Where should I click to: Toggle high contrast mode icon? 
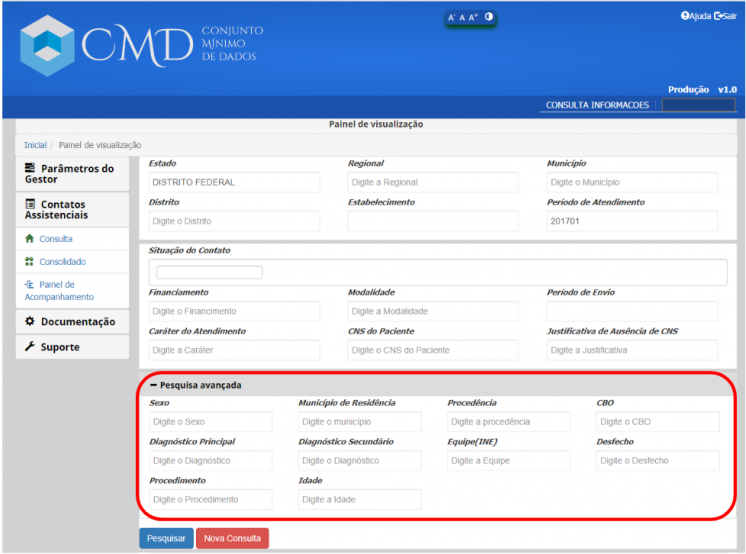(x=489, y=17)
